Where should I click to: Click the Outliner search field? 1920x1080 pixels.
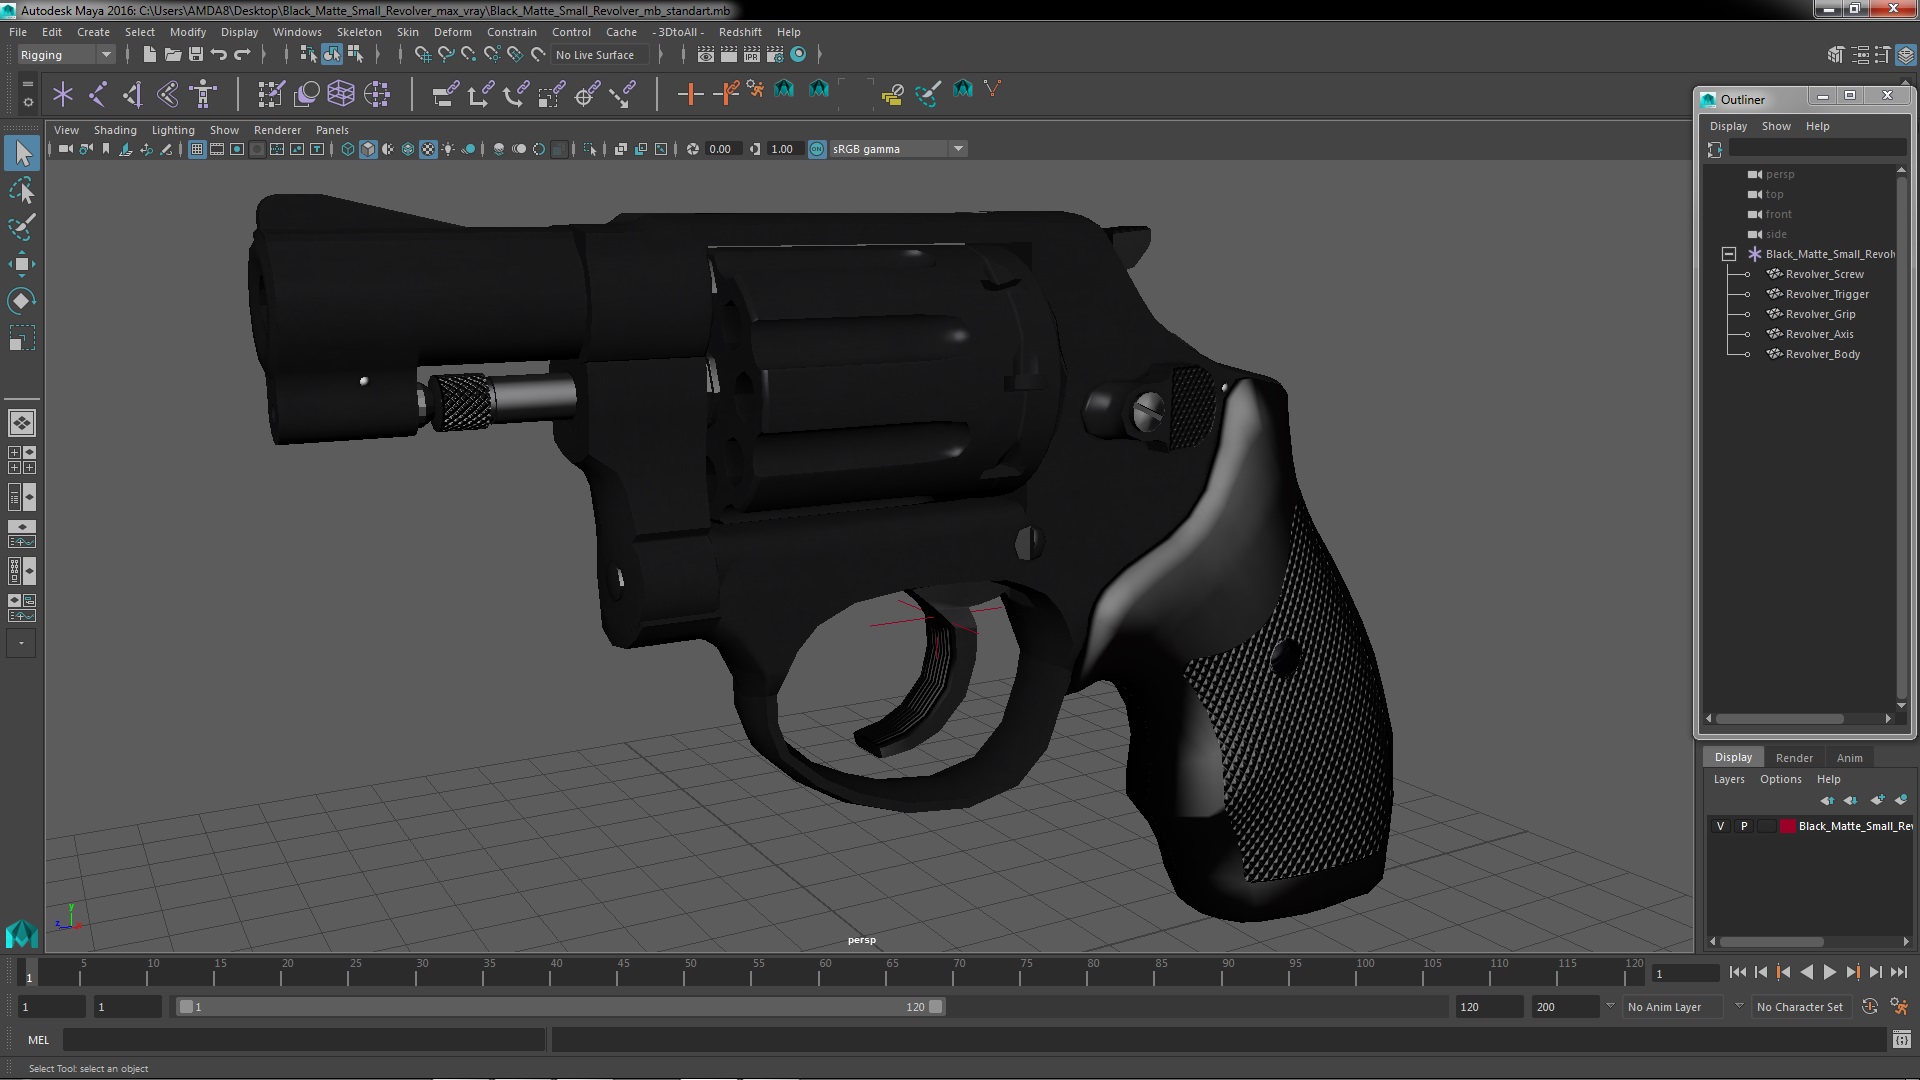pyautogui.click(x=1817, y=148)
